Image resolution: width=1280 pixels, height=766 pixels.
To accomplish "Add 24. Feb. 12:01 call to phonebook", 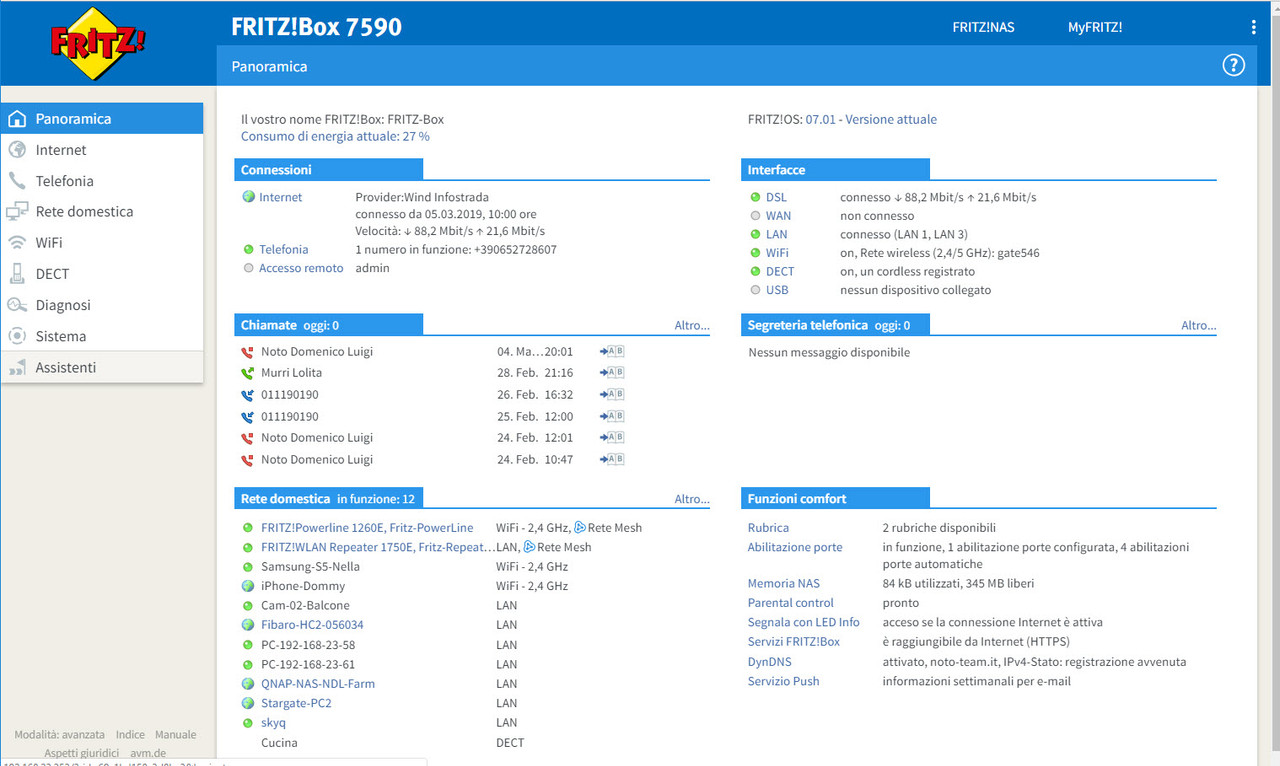I will [x=612, y=437].
